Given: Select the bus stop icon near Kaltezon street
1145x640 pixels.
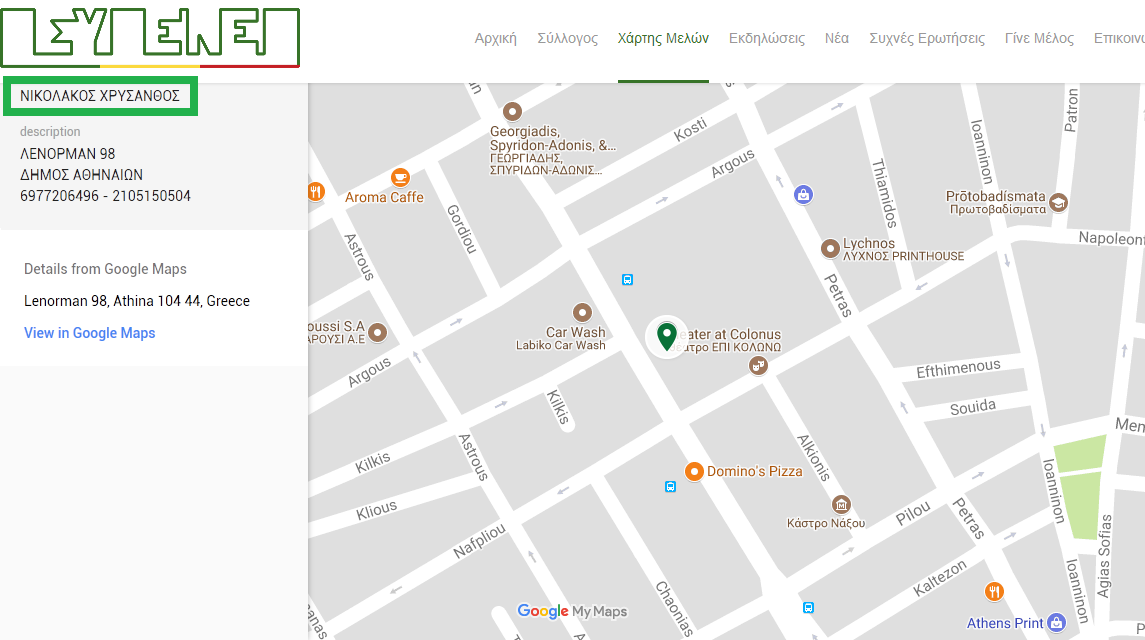Looking at the screenshot, I should click(808, 608).
